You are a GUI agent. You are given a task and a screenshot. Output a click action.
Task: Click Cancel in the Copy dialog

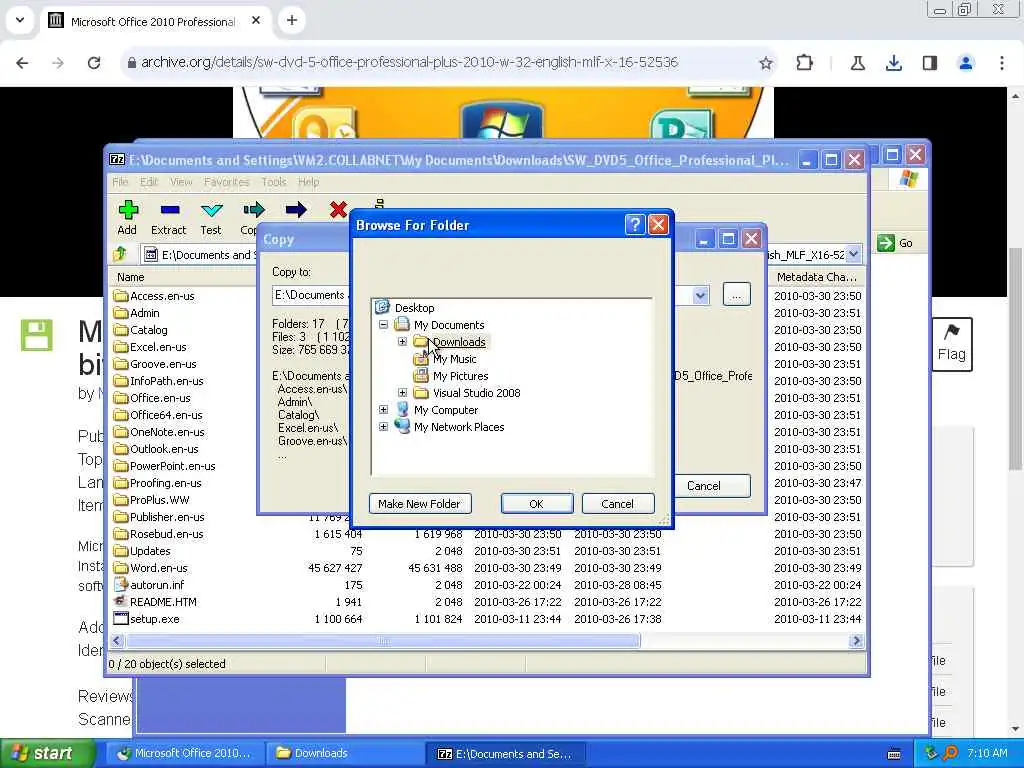pos(710,486)
